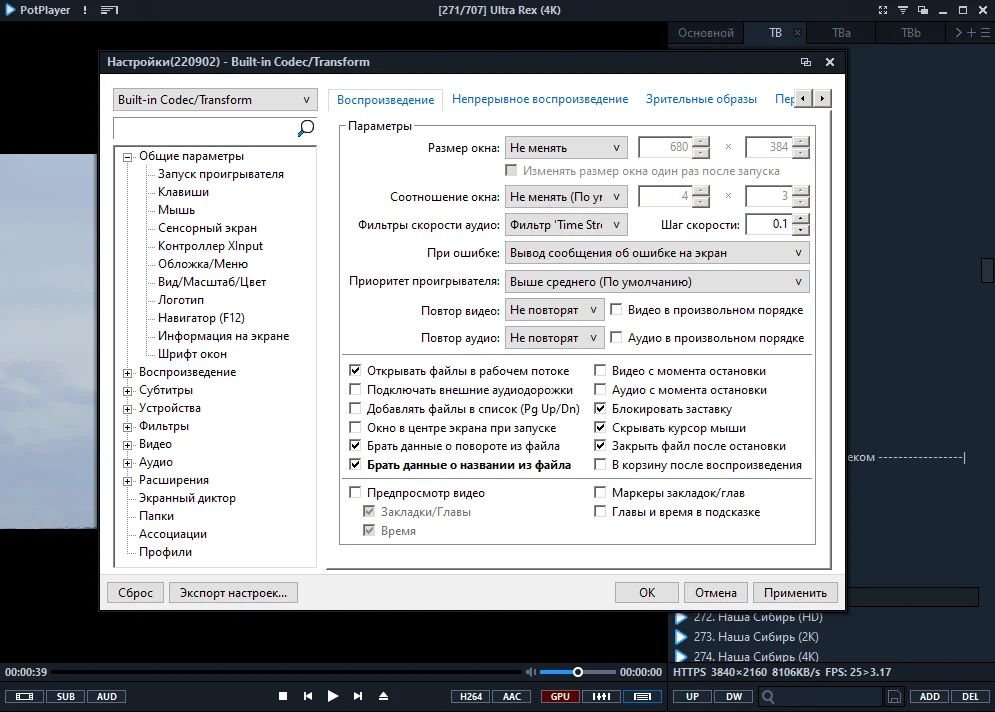Check Видео в произвольном порядке box

click(x=616, y=310)
